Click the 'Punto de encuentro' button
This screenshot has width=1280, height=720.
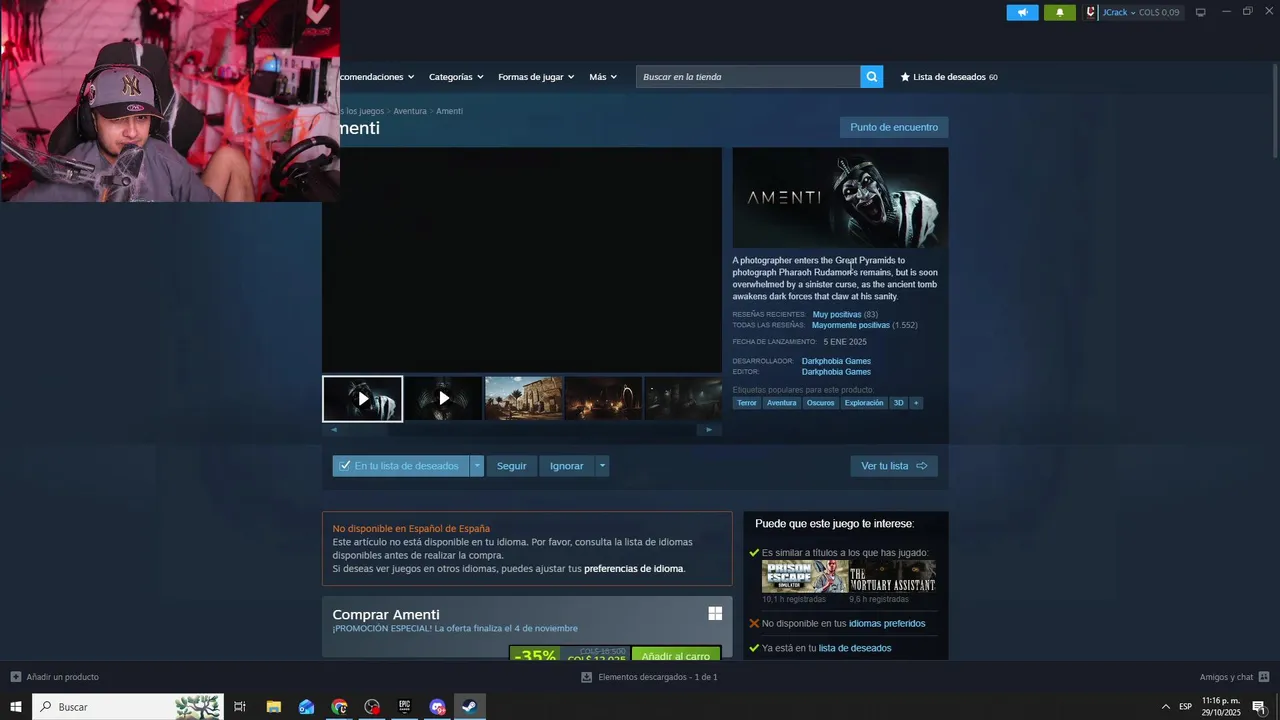point(894,127)
